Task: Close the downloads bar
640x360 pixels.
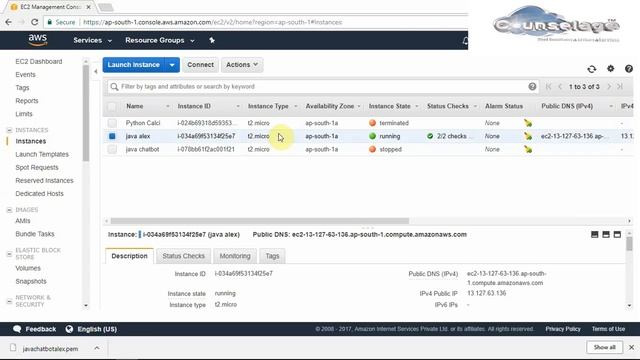Action: (x=631, y=347)
